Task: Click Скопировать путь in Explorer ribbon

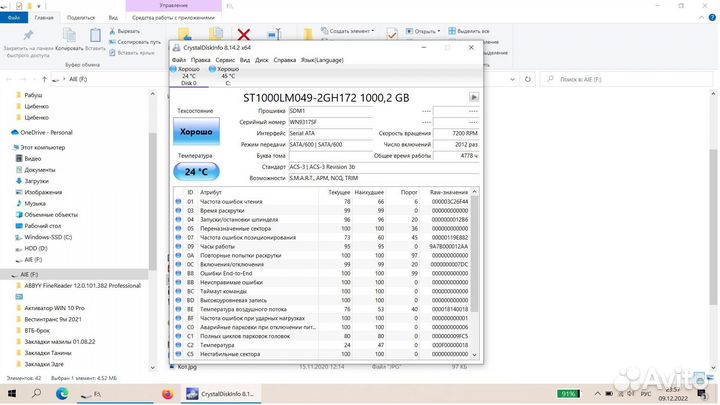Action: [135, 42]
